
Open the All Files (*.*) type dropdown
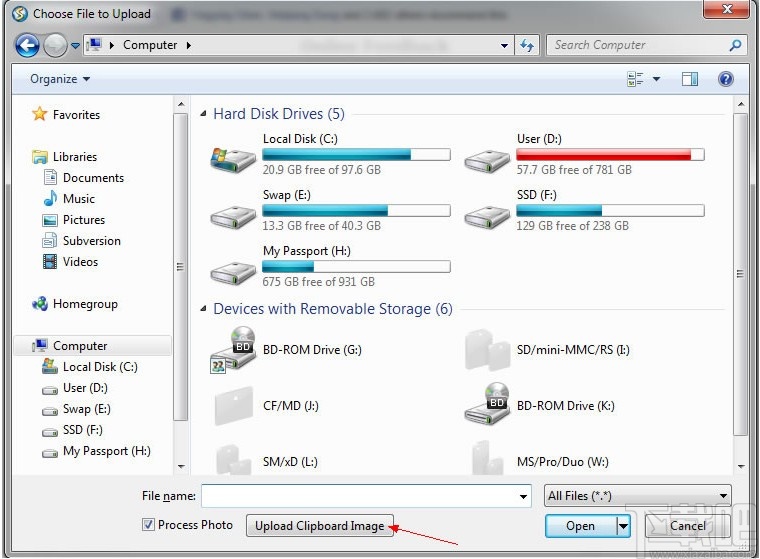tap(637, 496)
